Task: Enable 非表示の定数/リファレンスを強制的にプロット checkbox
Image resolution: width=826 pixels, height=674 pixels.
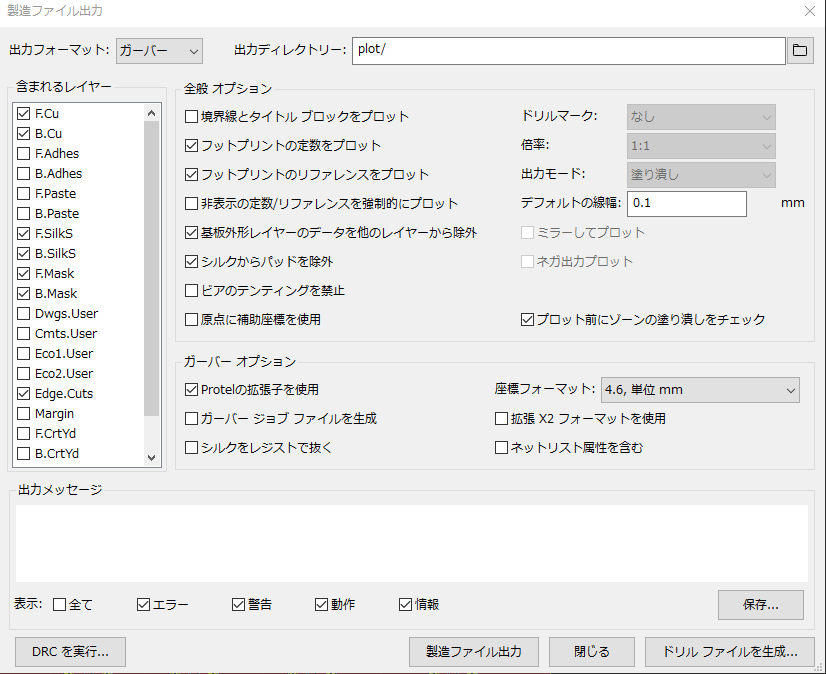Action: [x=191, y=203]
